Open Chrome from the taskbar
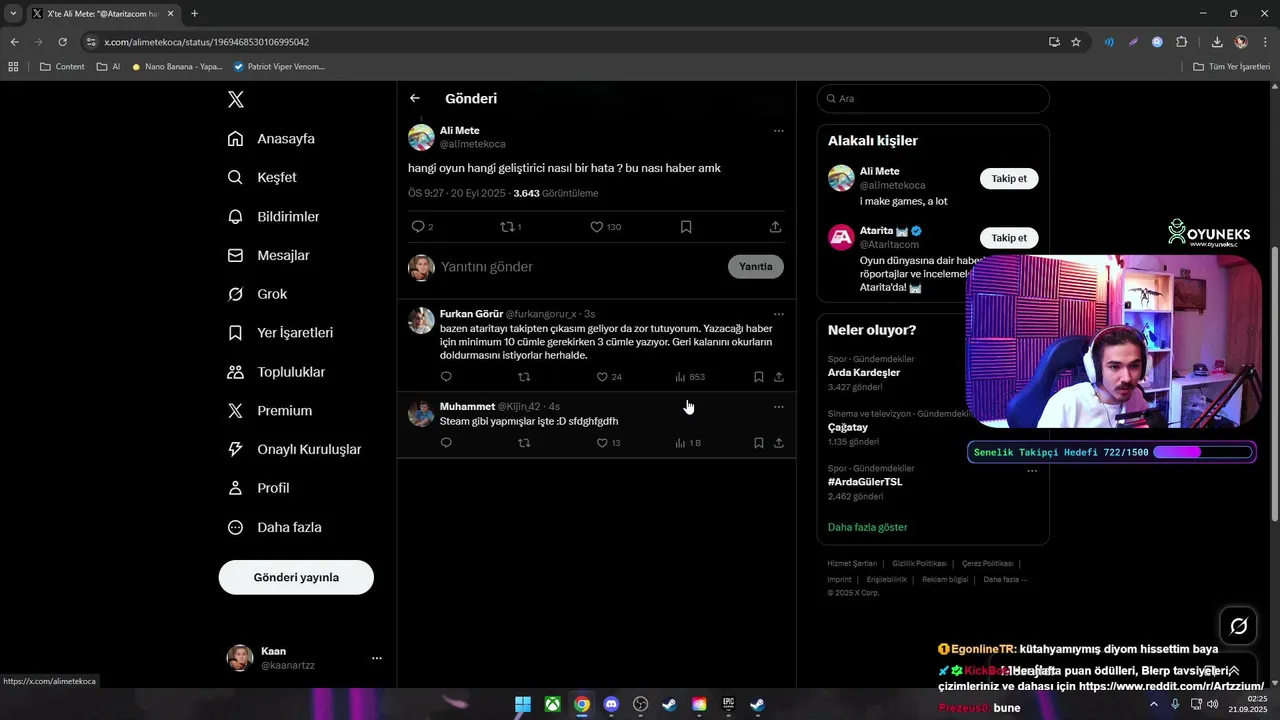The width and height of the screenshot is (1280, 720). (582, 704)
